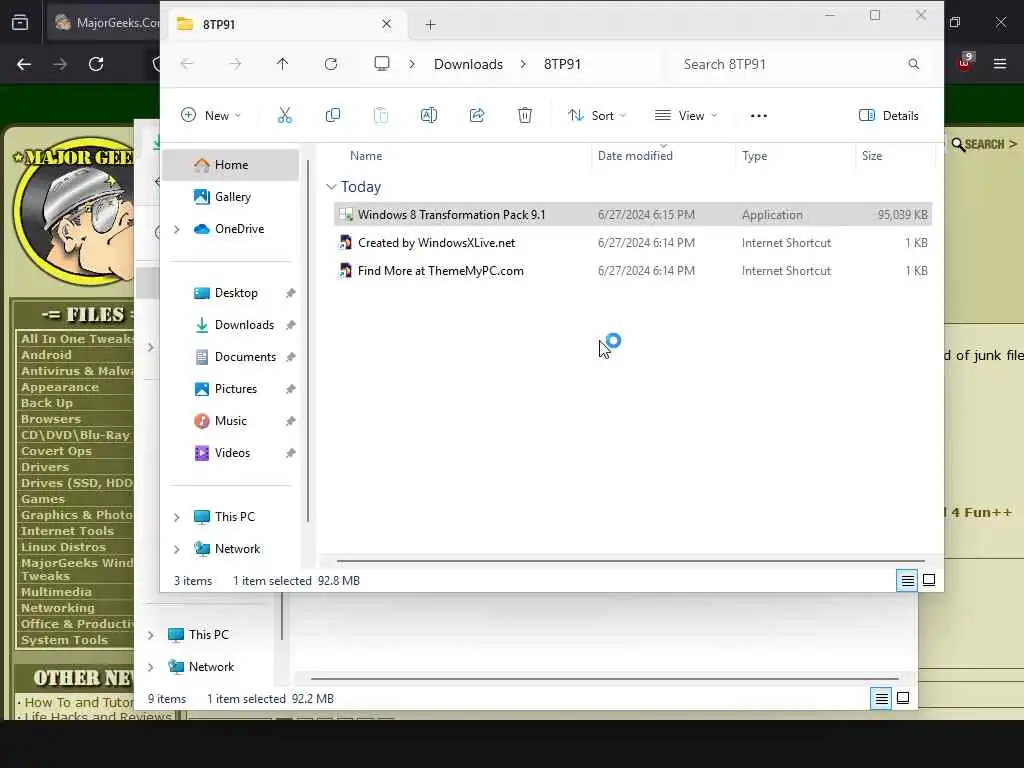Image resolution: width=1024 pixels, height=768 pixels.
Task: Open Covert Ops category on MajorGeeks
Action: [x=56, y=451]
